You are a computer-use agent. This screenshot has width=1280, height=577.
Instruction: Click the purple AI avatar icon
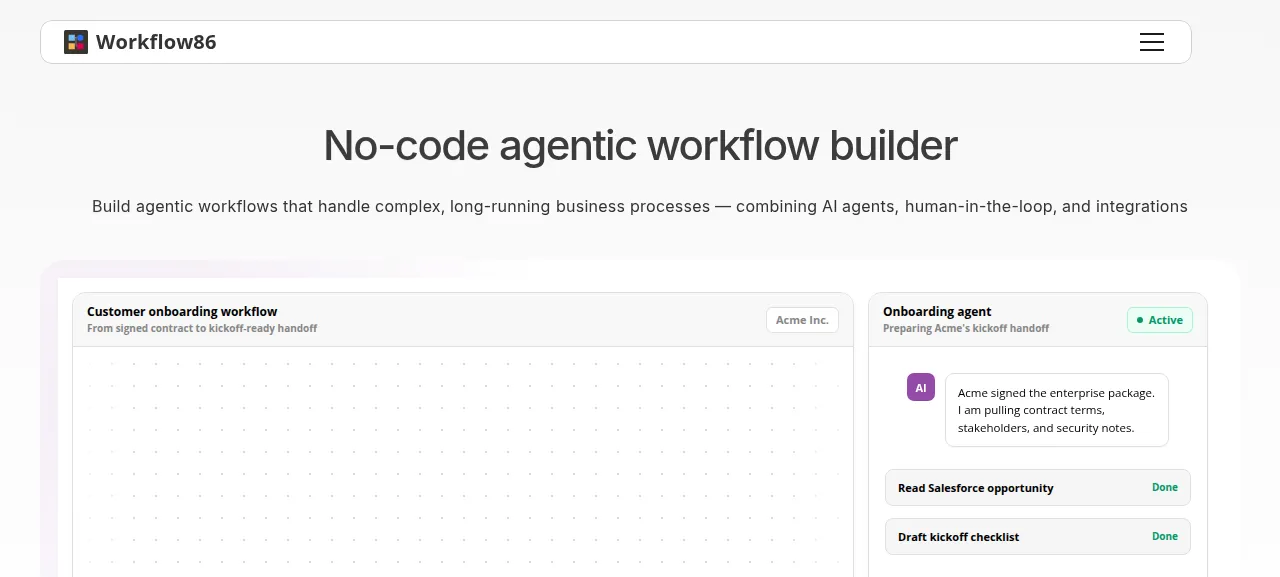point(921,387)
